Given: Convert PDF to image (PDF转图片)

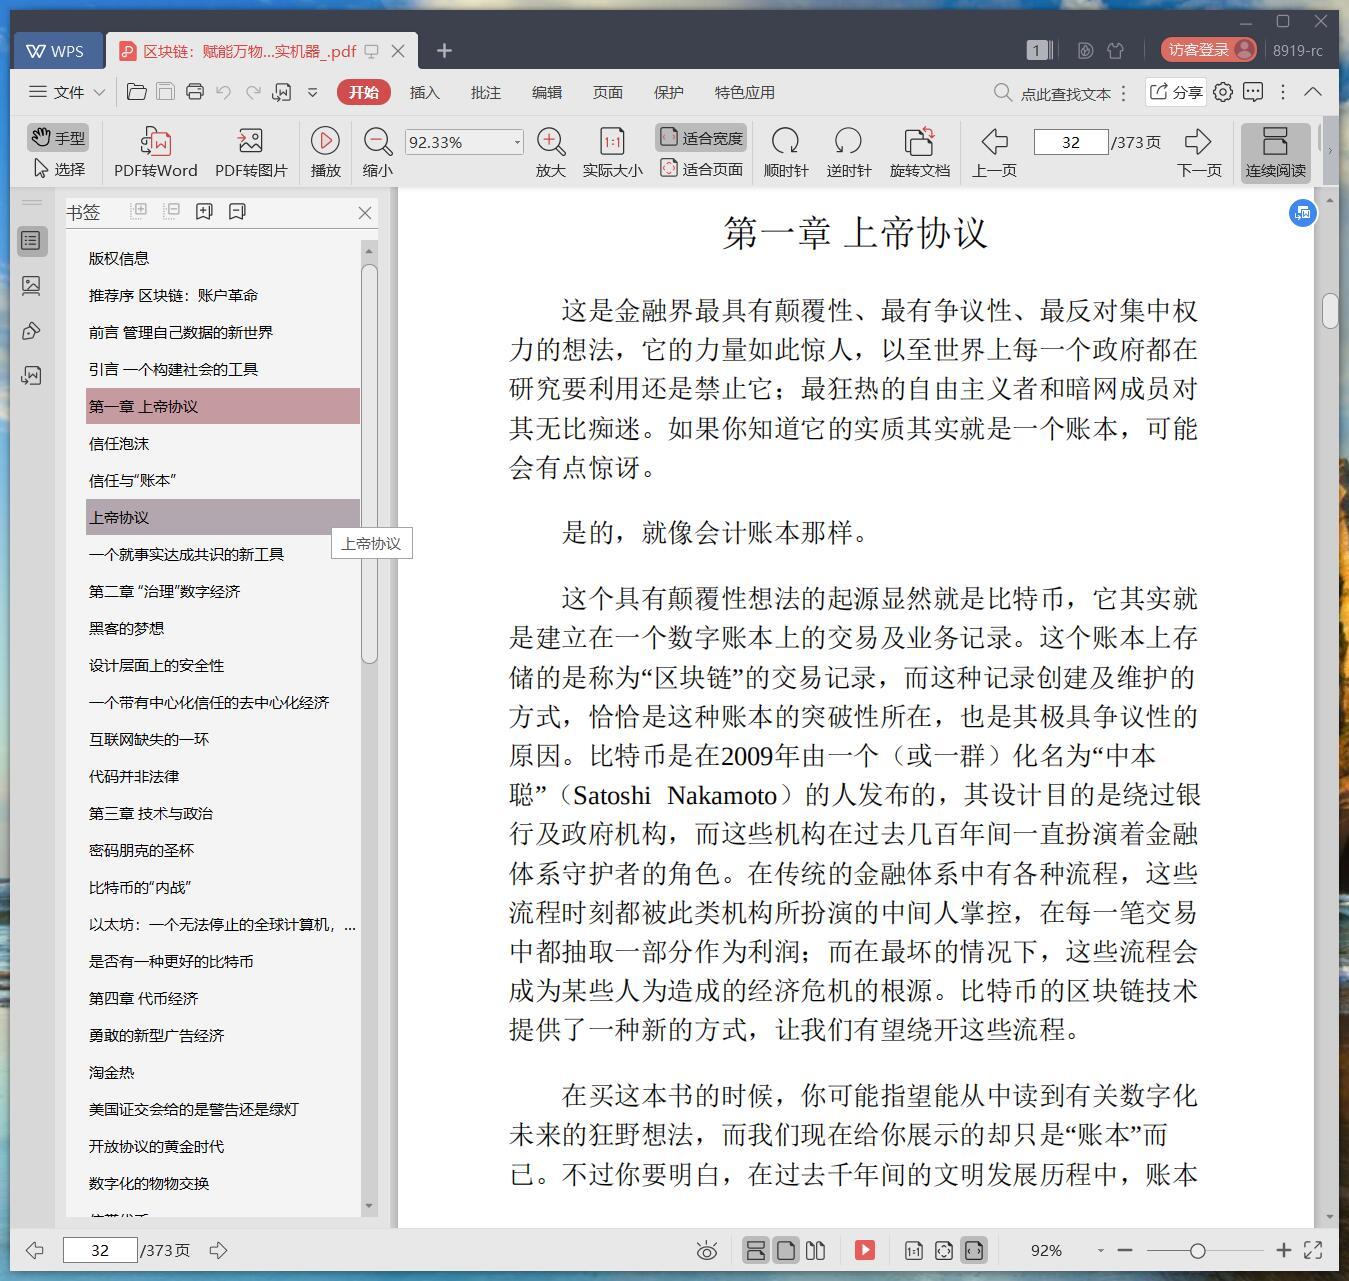Looking at the screenshot, I should pos(251,152).
